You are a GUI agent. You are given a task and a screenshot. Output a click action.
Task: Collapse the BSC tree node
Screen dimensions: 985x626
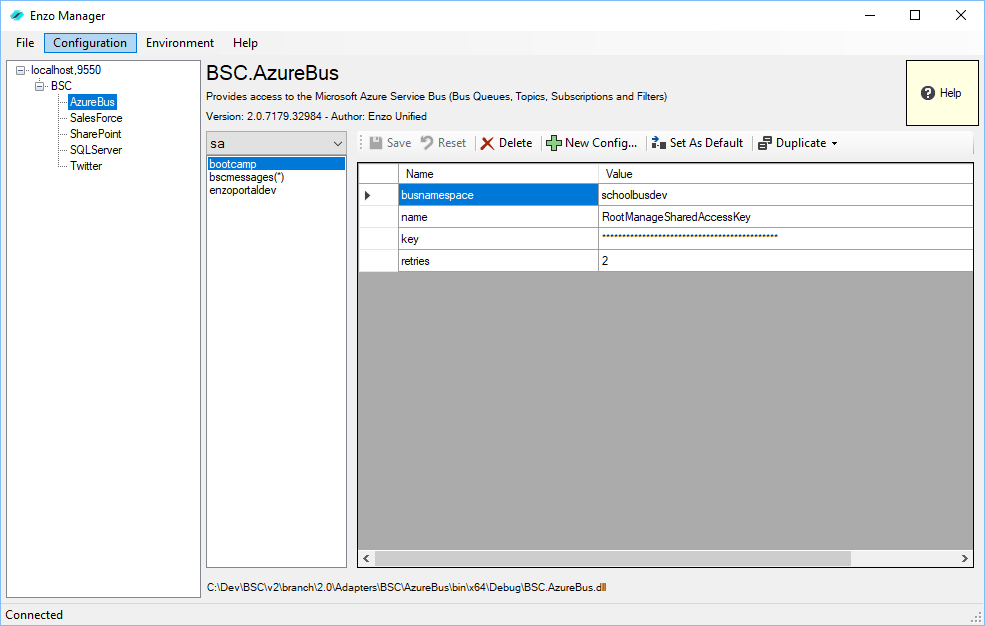click(40, 86)
